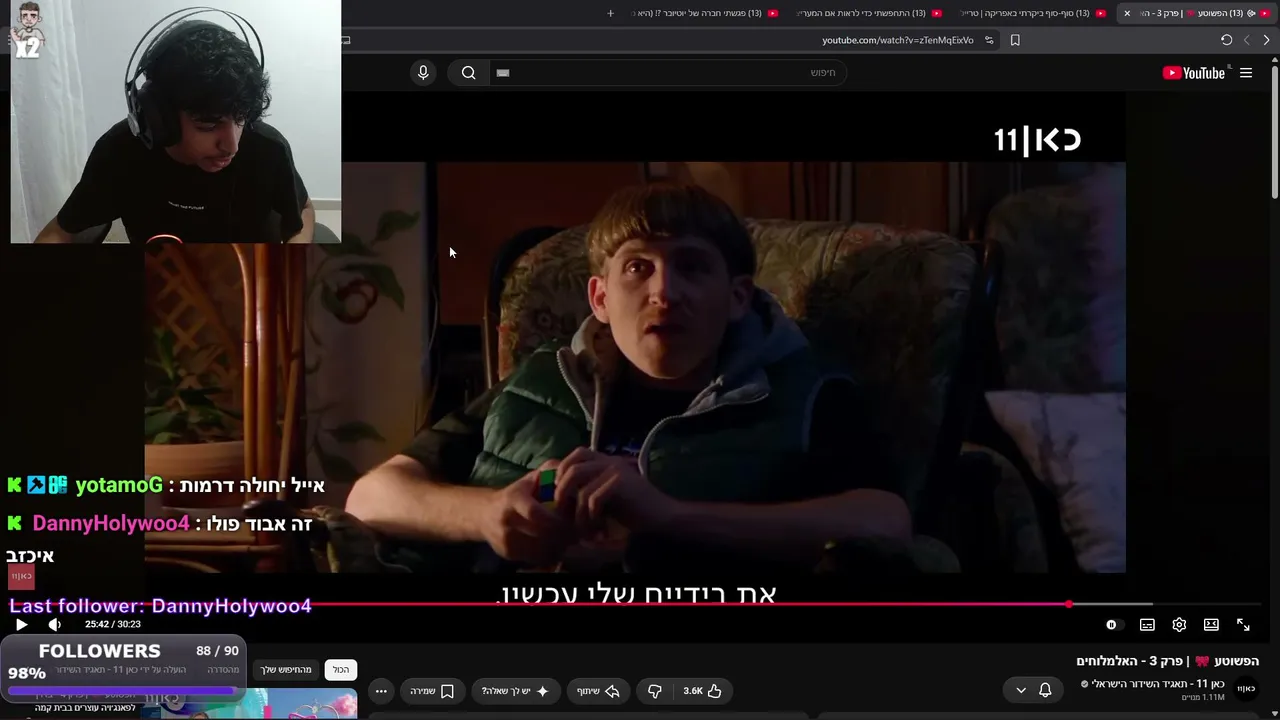
Task: Open the כאן 11 channel avatar
Action: pyautogui.click(x=1246, y=689)
